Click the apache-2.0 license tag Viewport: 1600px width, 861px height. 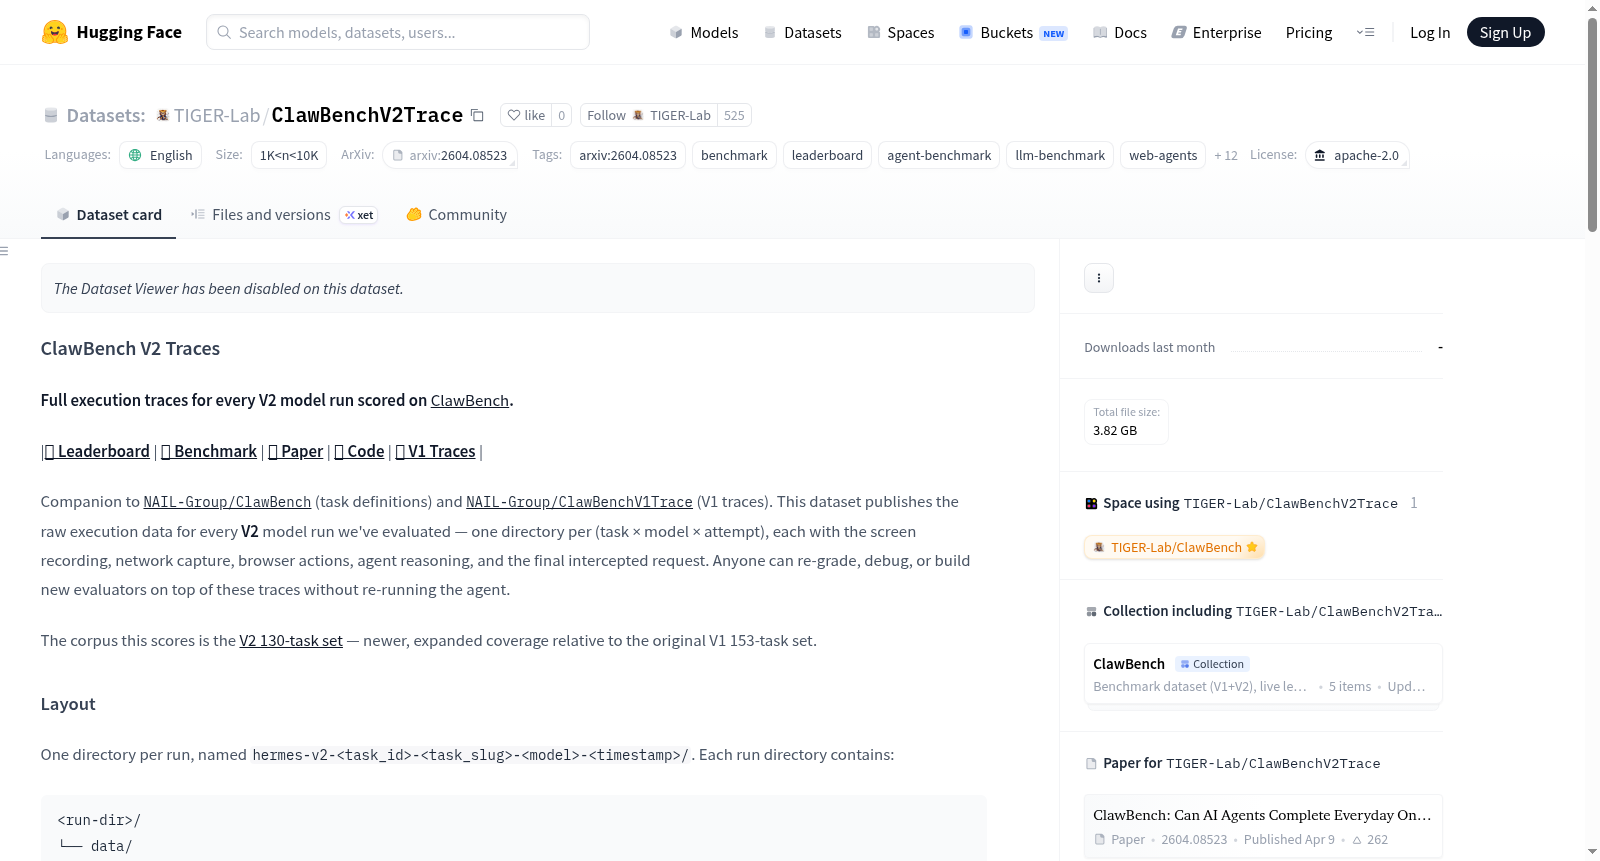tap(1357, 155)
